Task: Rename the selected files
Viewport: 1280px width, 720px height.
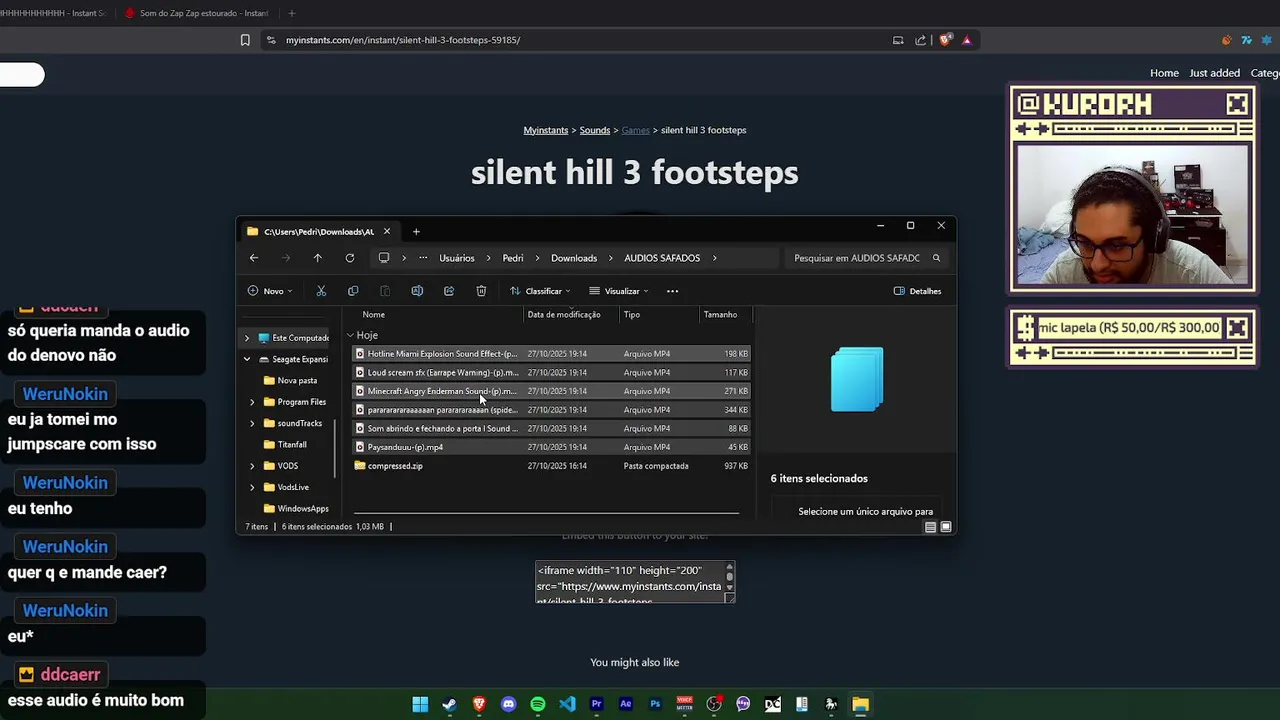Action: click(x=417, y=291)
